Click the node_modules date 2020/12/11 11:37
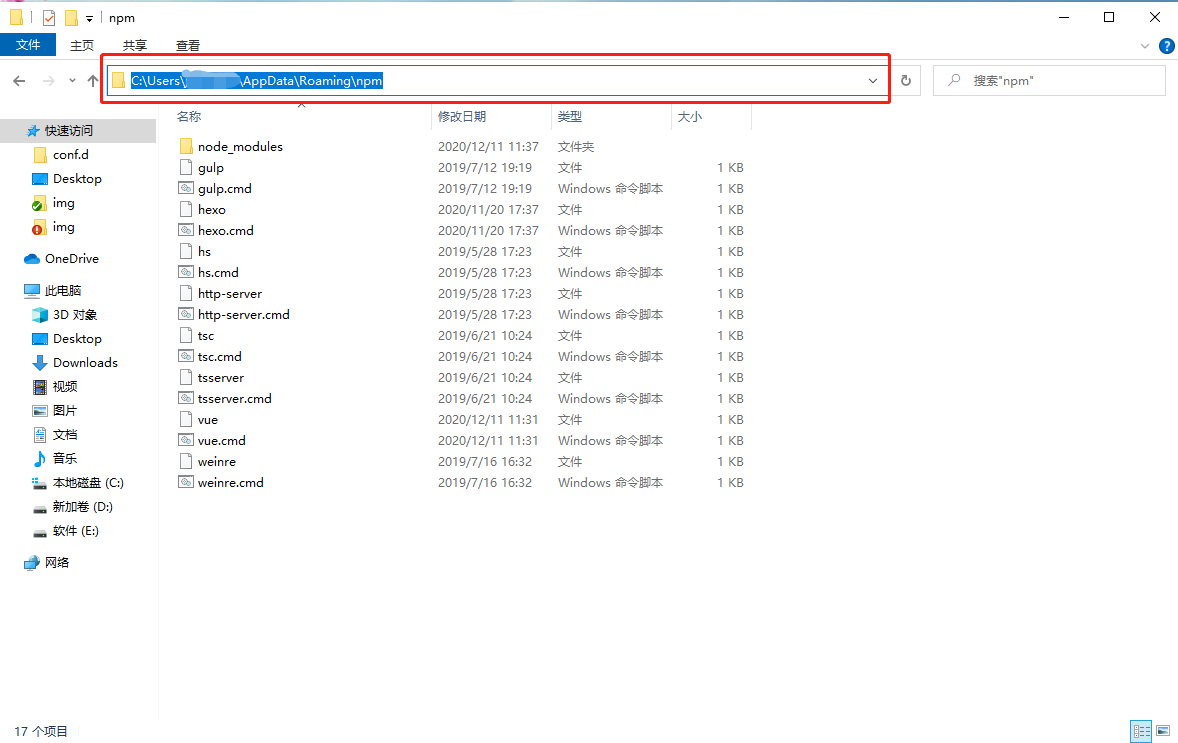 (x=488, y=146)
